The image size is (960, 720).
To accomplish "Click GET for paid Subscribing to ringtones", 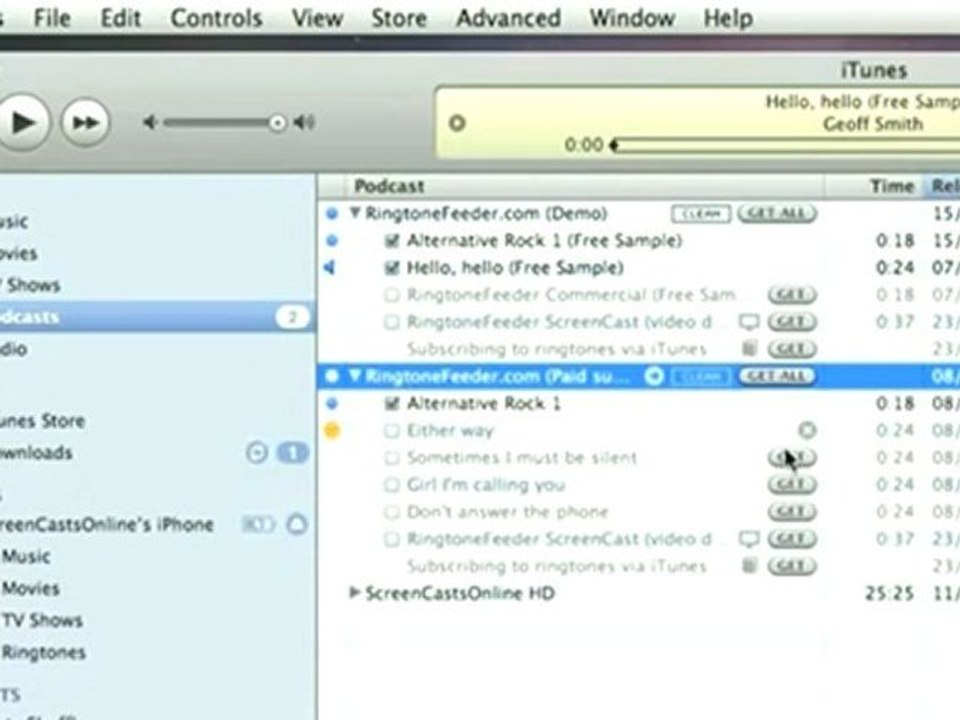I will [x=792, y=566].
